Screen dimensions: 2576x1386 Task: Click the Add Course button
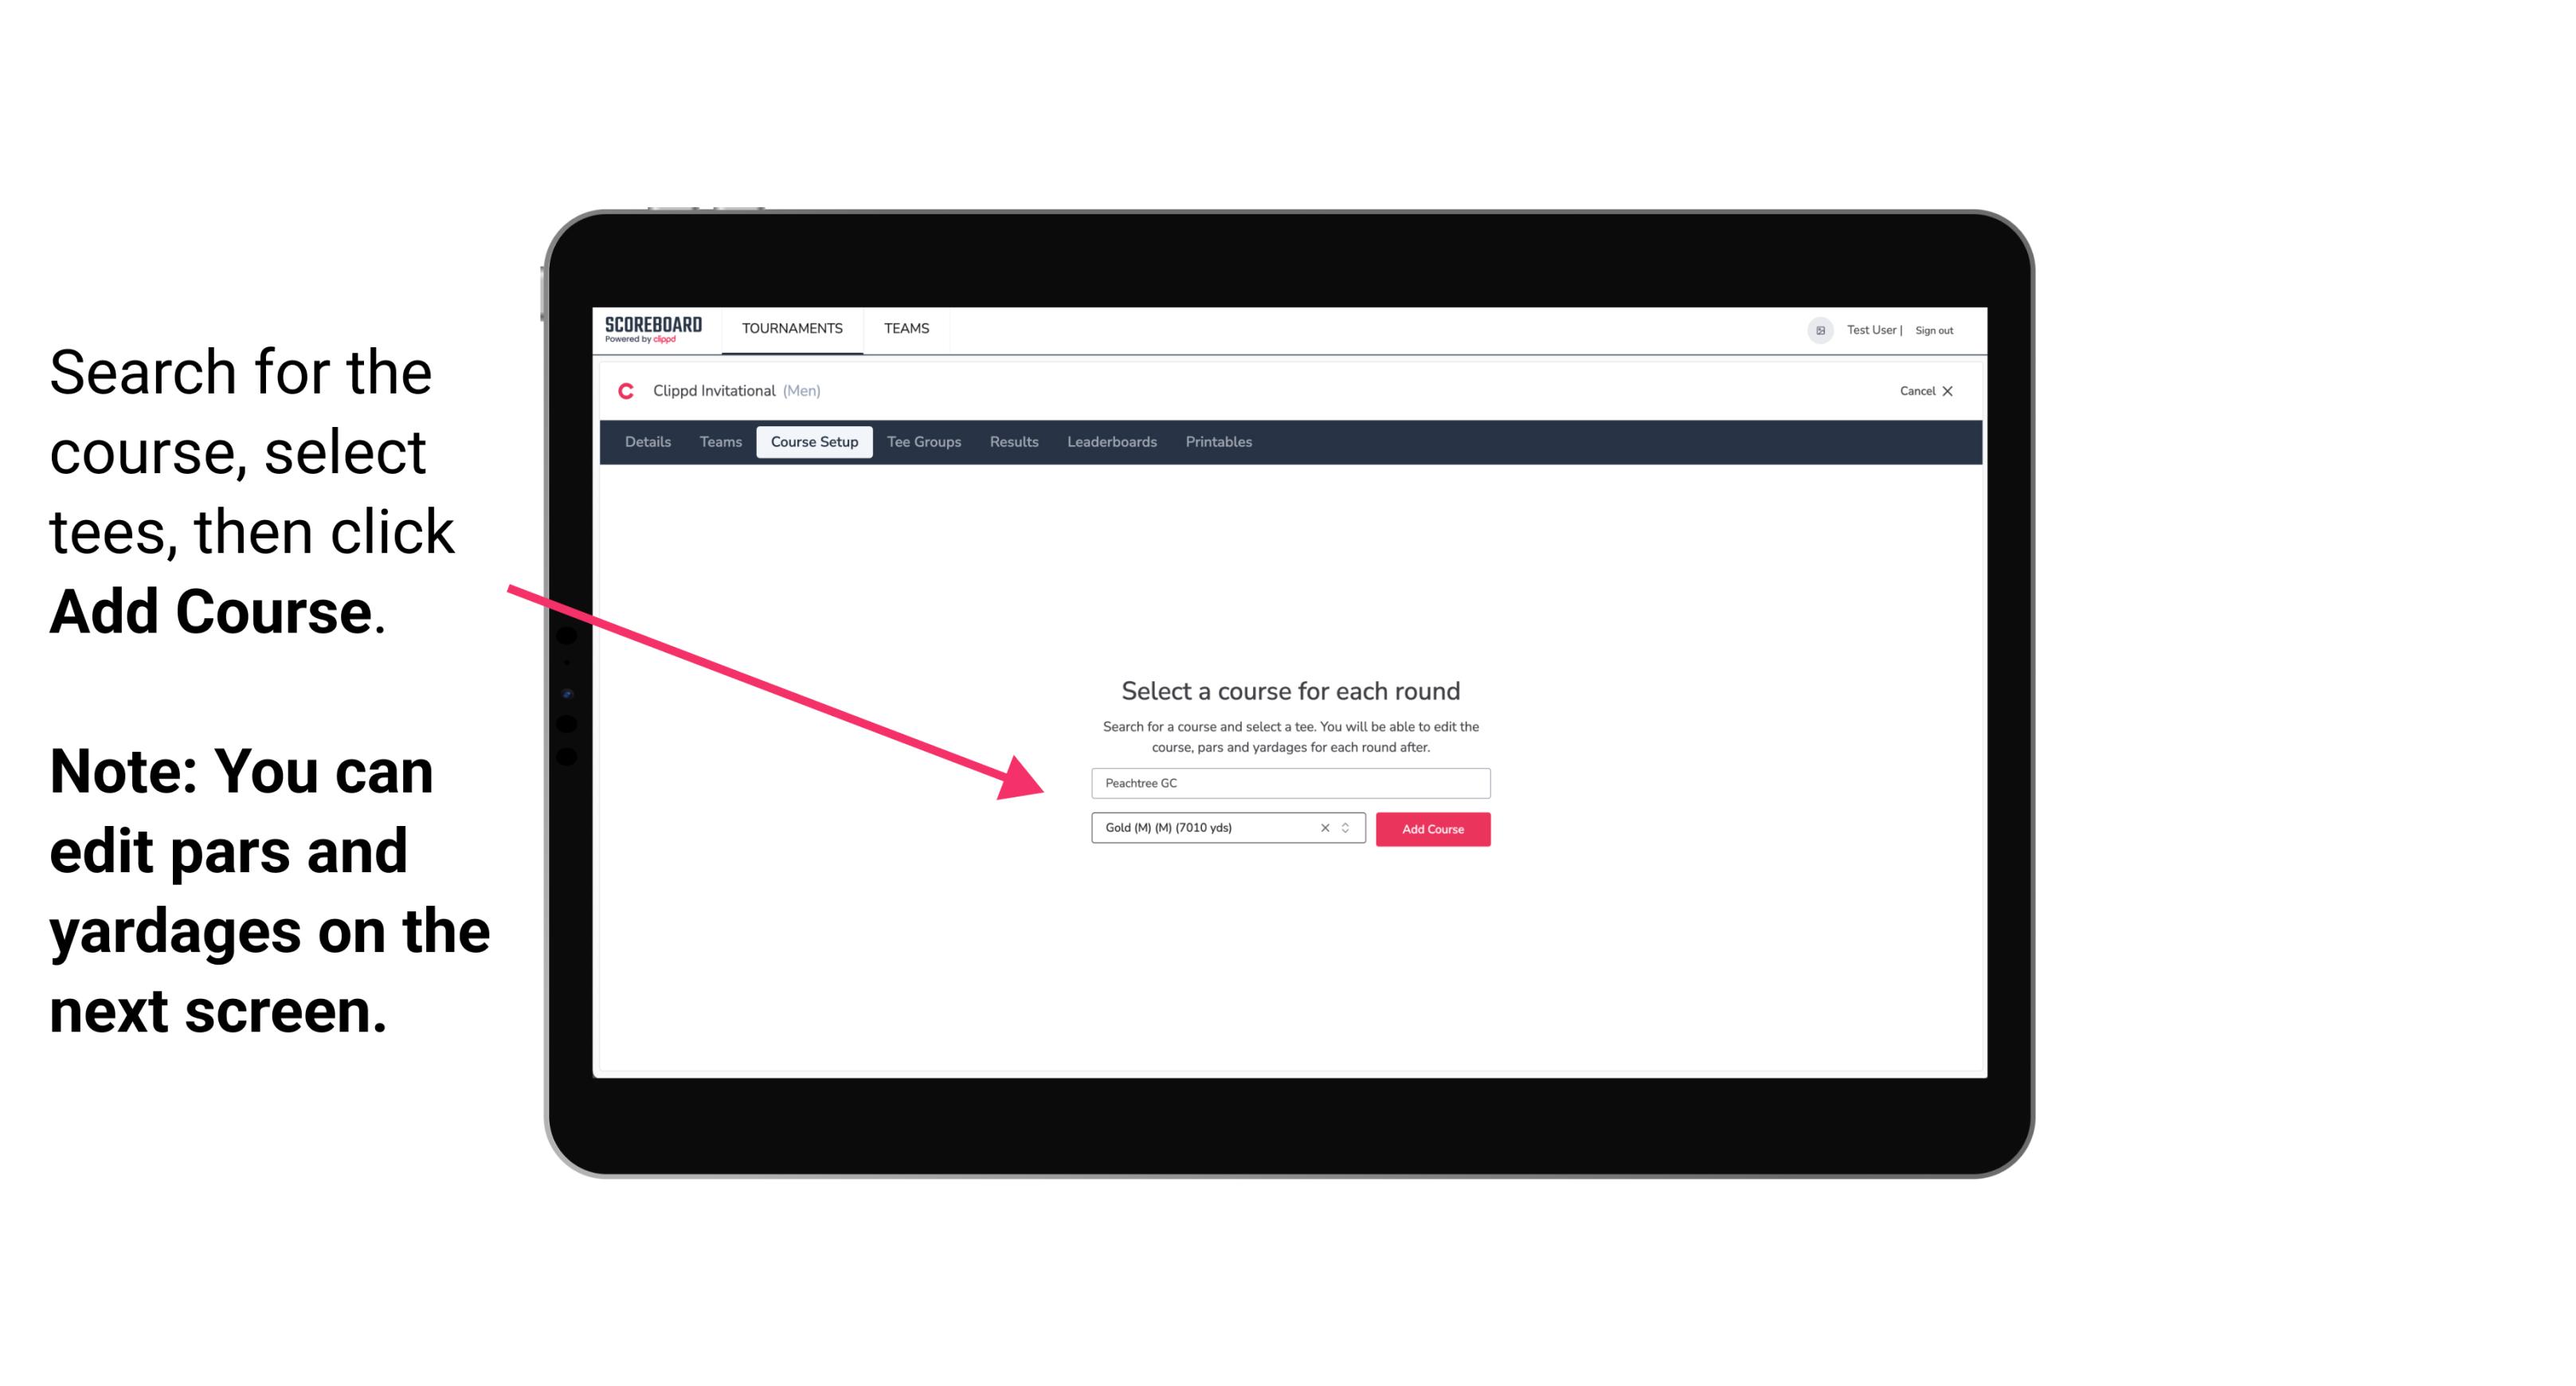1431,829
